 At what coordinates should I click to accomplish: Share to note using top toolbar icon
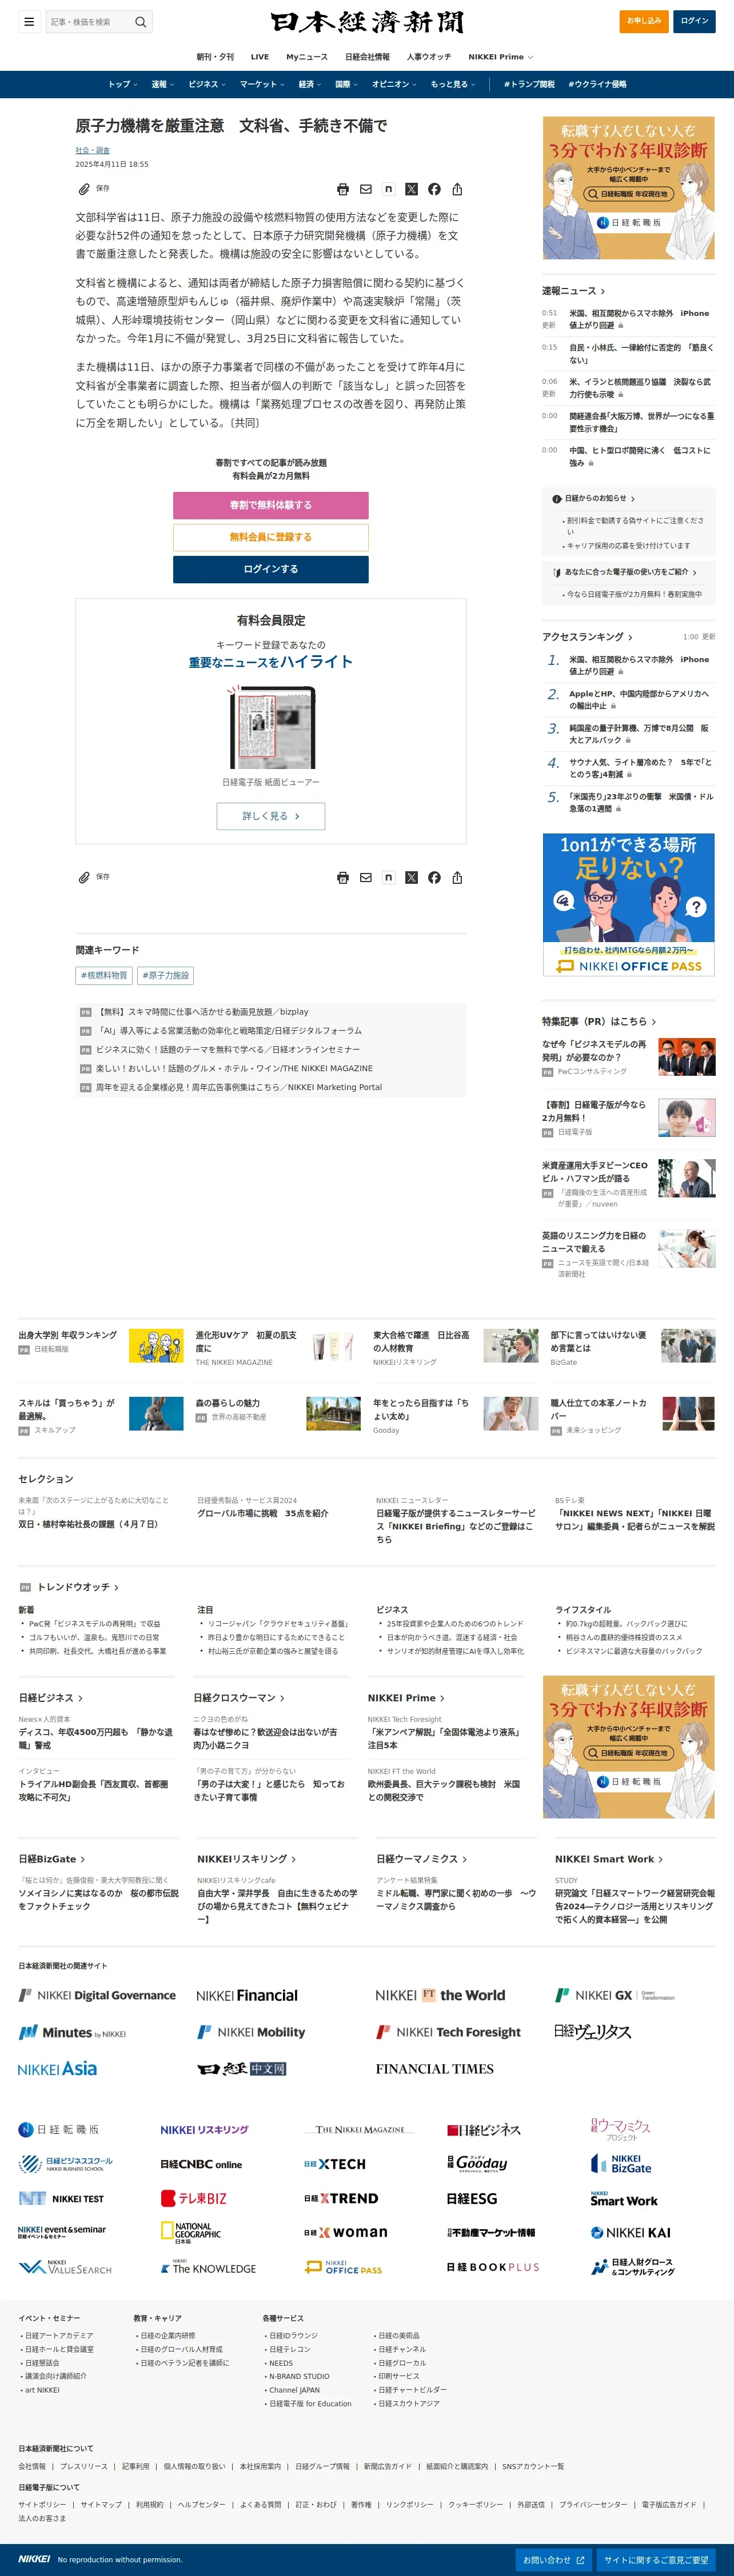[x=388, y=189]
